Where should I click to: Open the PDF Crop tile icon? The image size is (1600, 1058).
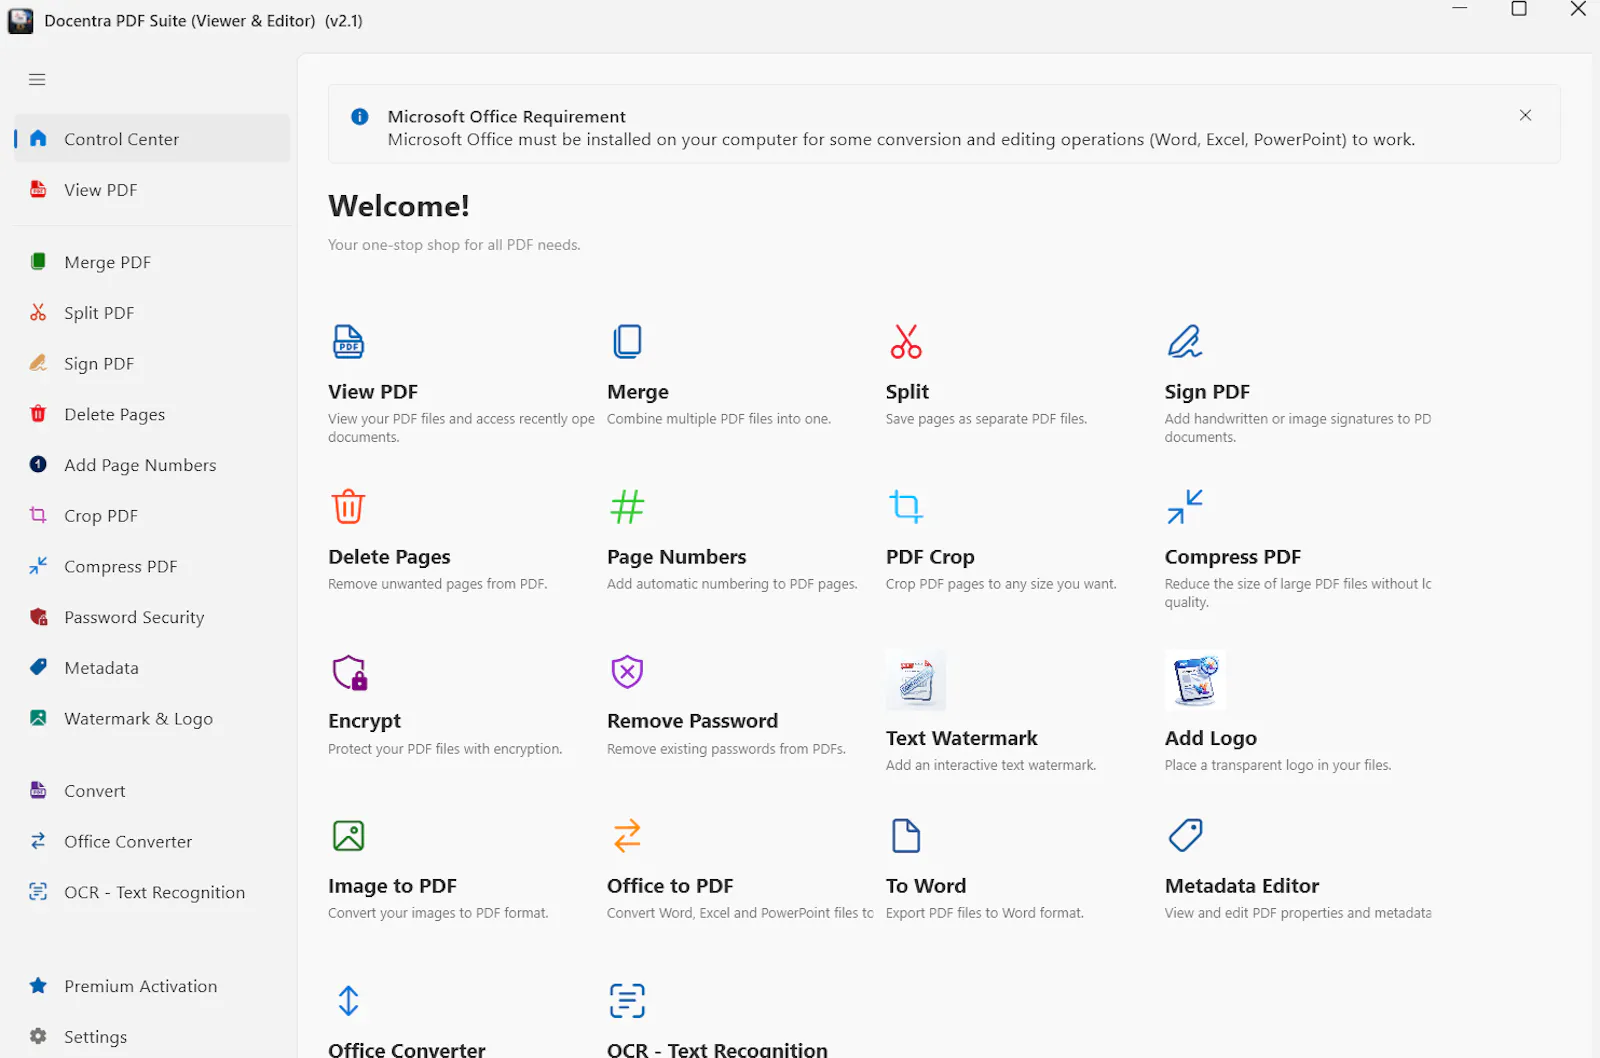click(906, 507)
